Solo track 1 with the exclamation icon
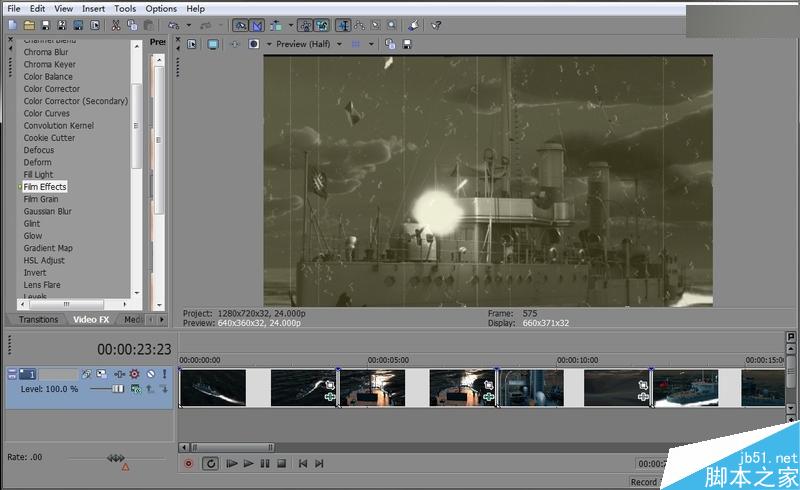The width and height of the screenshot is (800, 490). tap(164, 374)
